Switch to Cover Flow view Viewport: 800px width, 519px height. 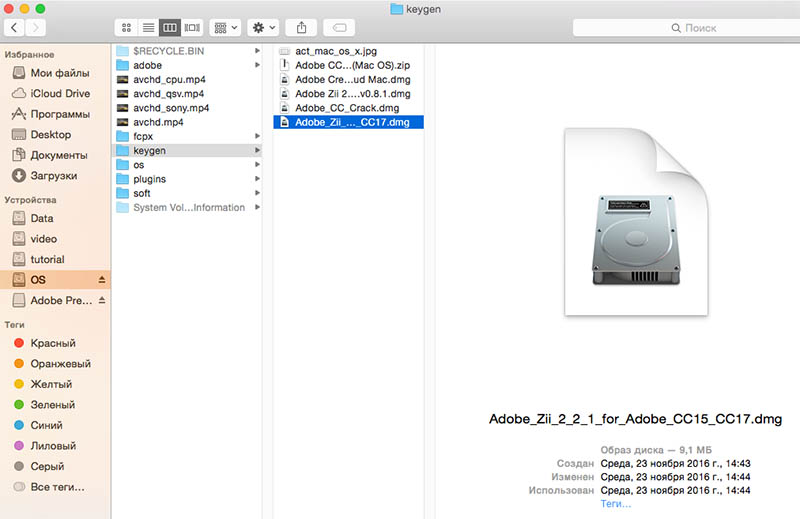[192, 28]
